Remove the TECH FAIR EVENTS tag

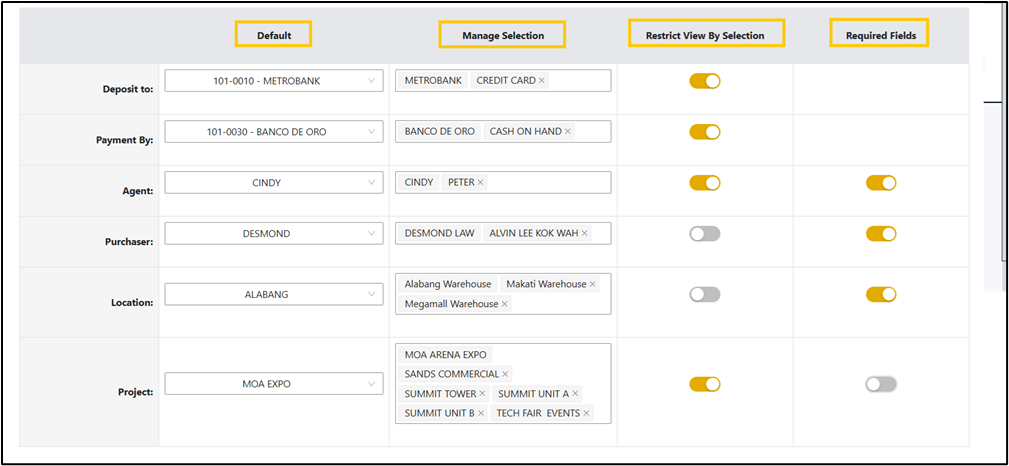587,413
